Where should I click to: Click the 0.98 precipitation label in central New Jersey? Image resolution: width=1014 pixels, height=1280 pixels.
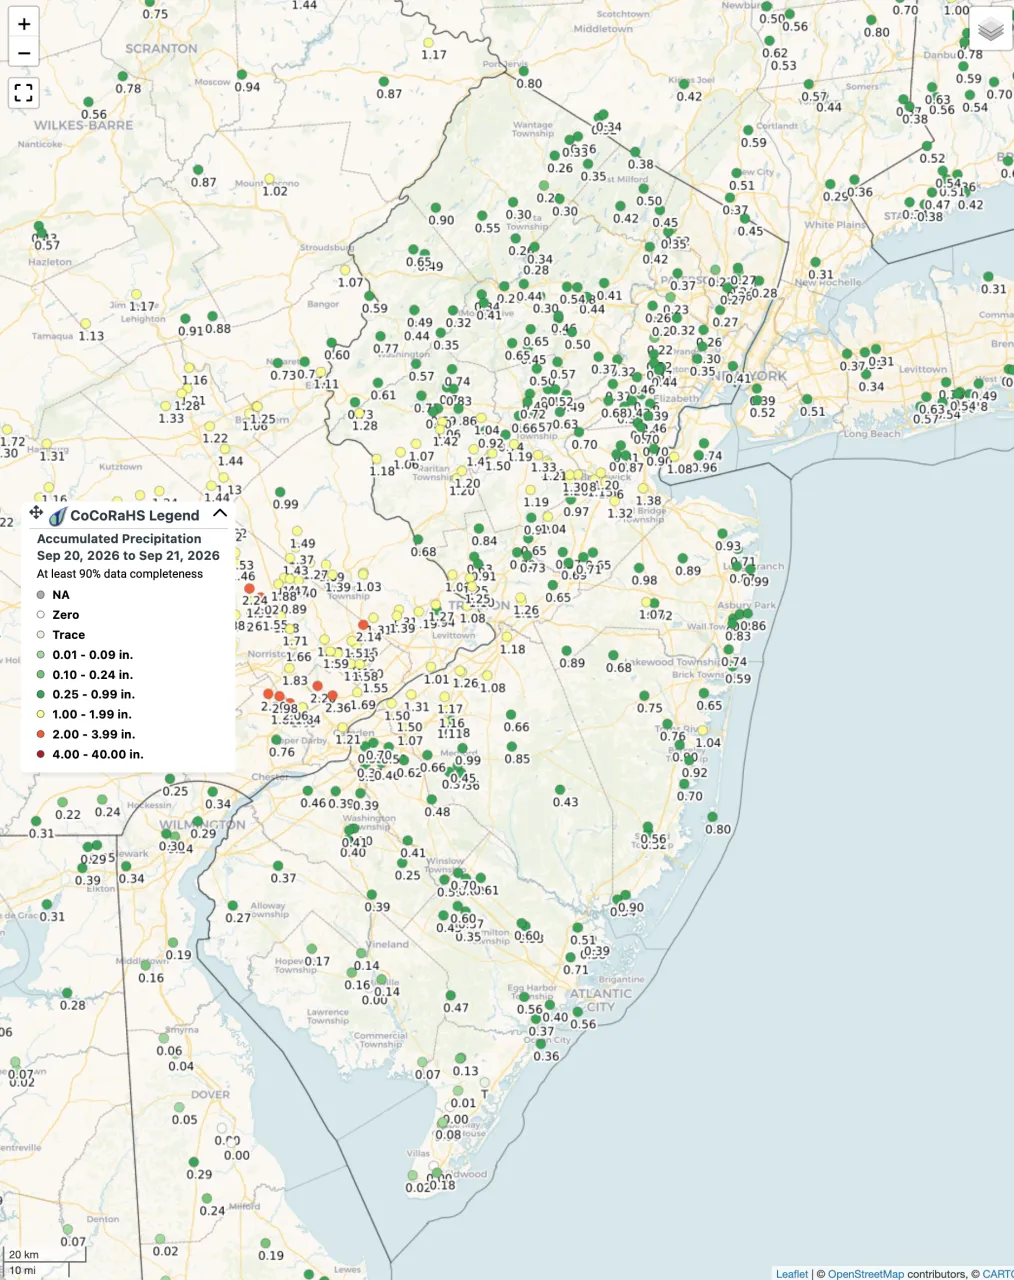(x=645, y=580)
